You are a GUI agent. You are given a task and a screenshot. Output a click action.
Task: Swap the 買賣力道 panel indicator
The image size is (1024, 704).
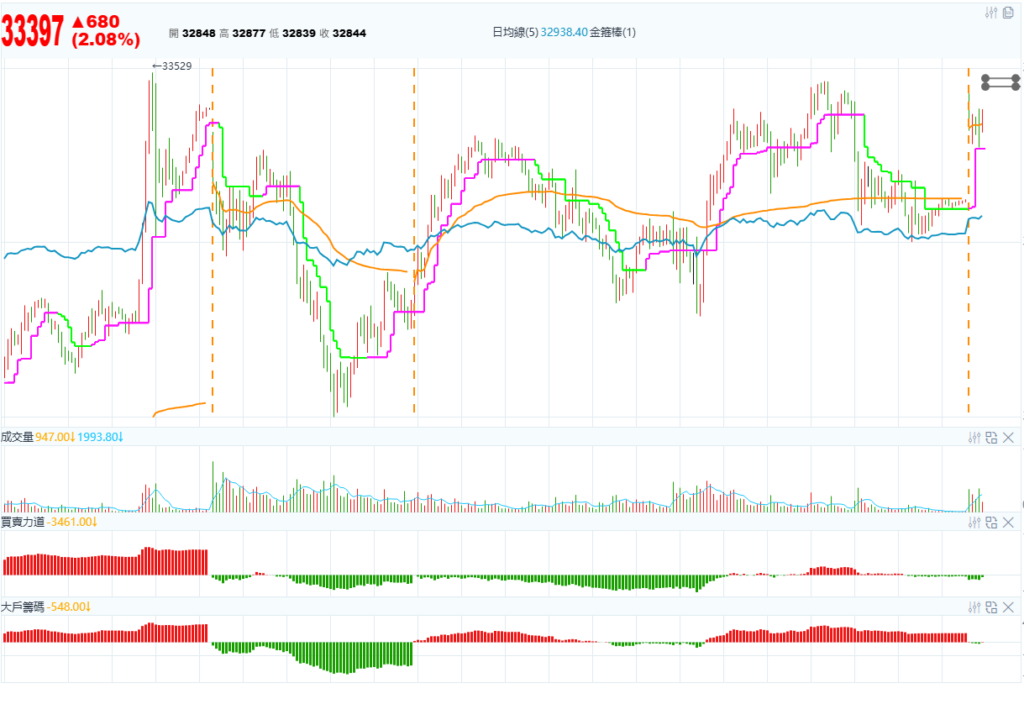tap(991, 522)
